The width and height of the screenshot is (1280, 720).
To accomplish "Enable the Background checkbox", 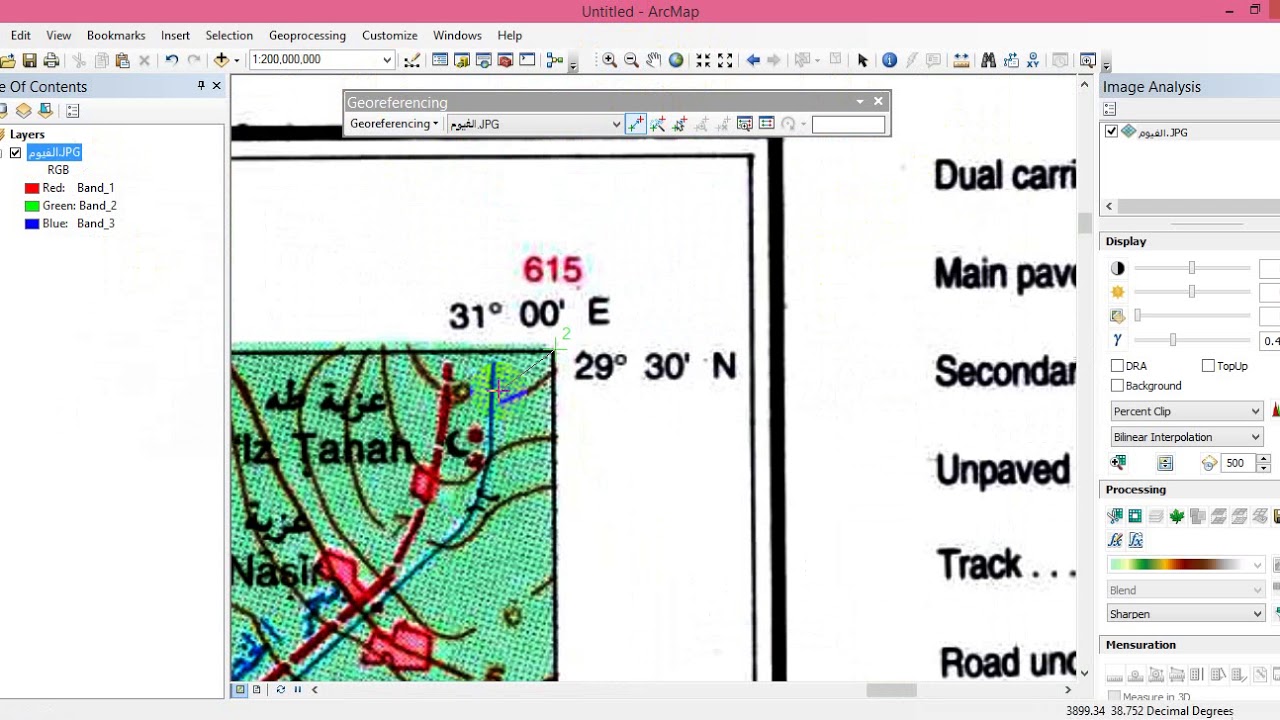I will pyautogui.click(x=1117, y=386).
